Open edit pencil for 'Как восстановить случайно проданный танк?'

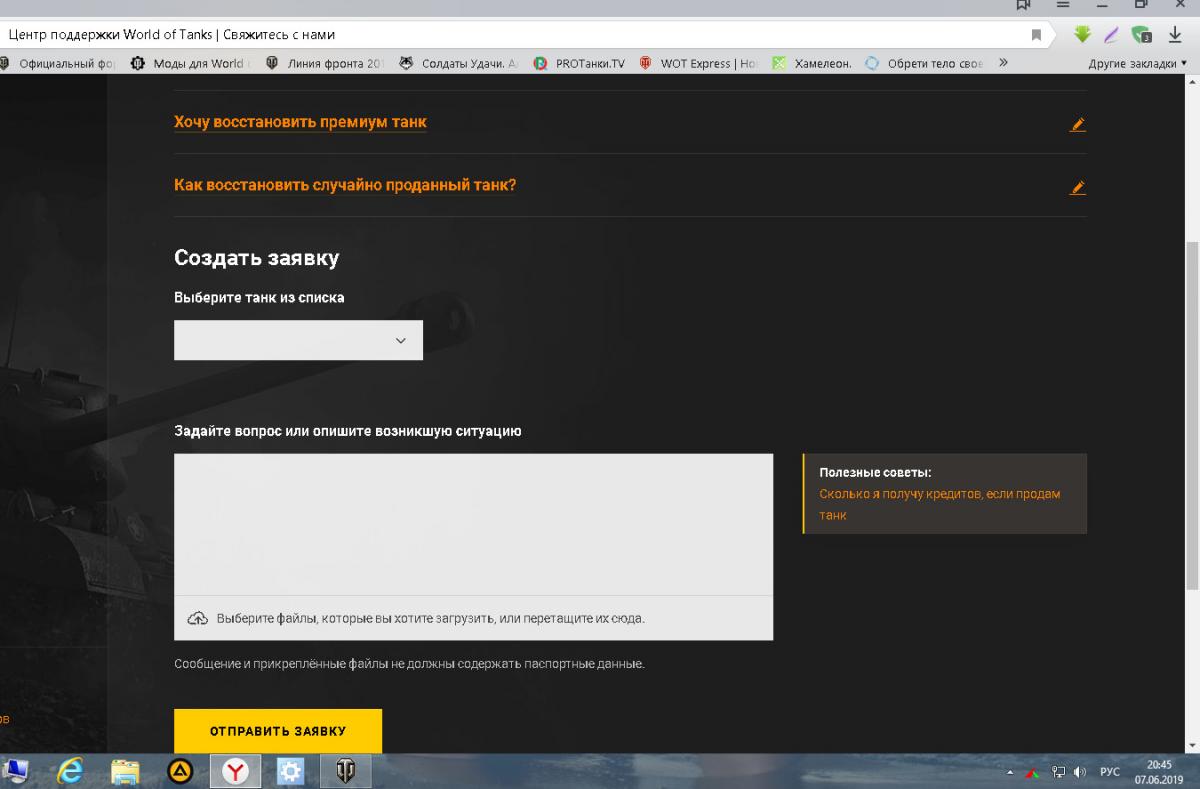[x=1077, y=187]
